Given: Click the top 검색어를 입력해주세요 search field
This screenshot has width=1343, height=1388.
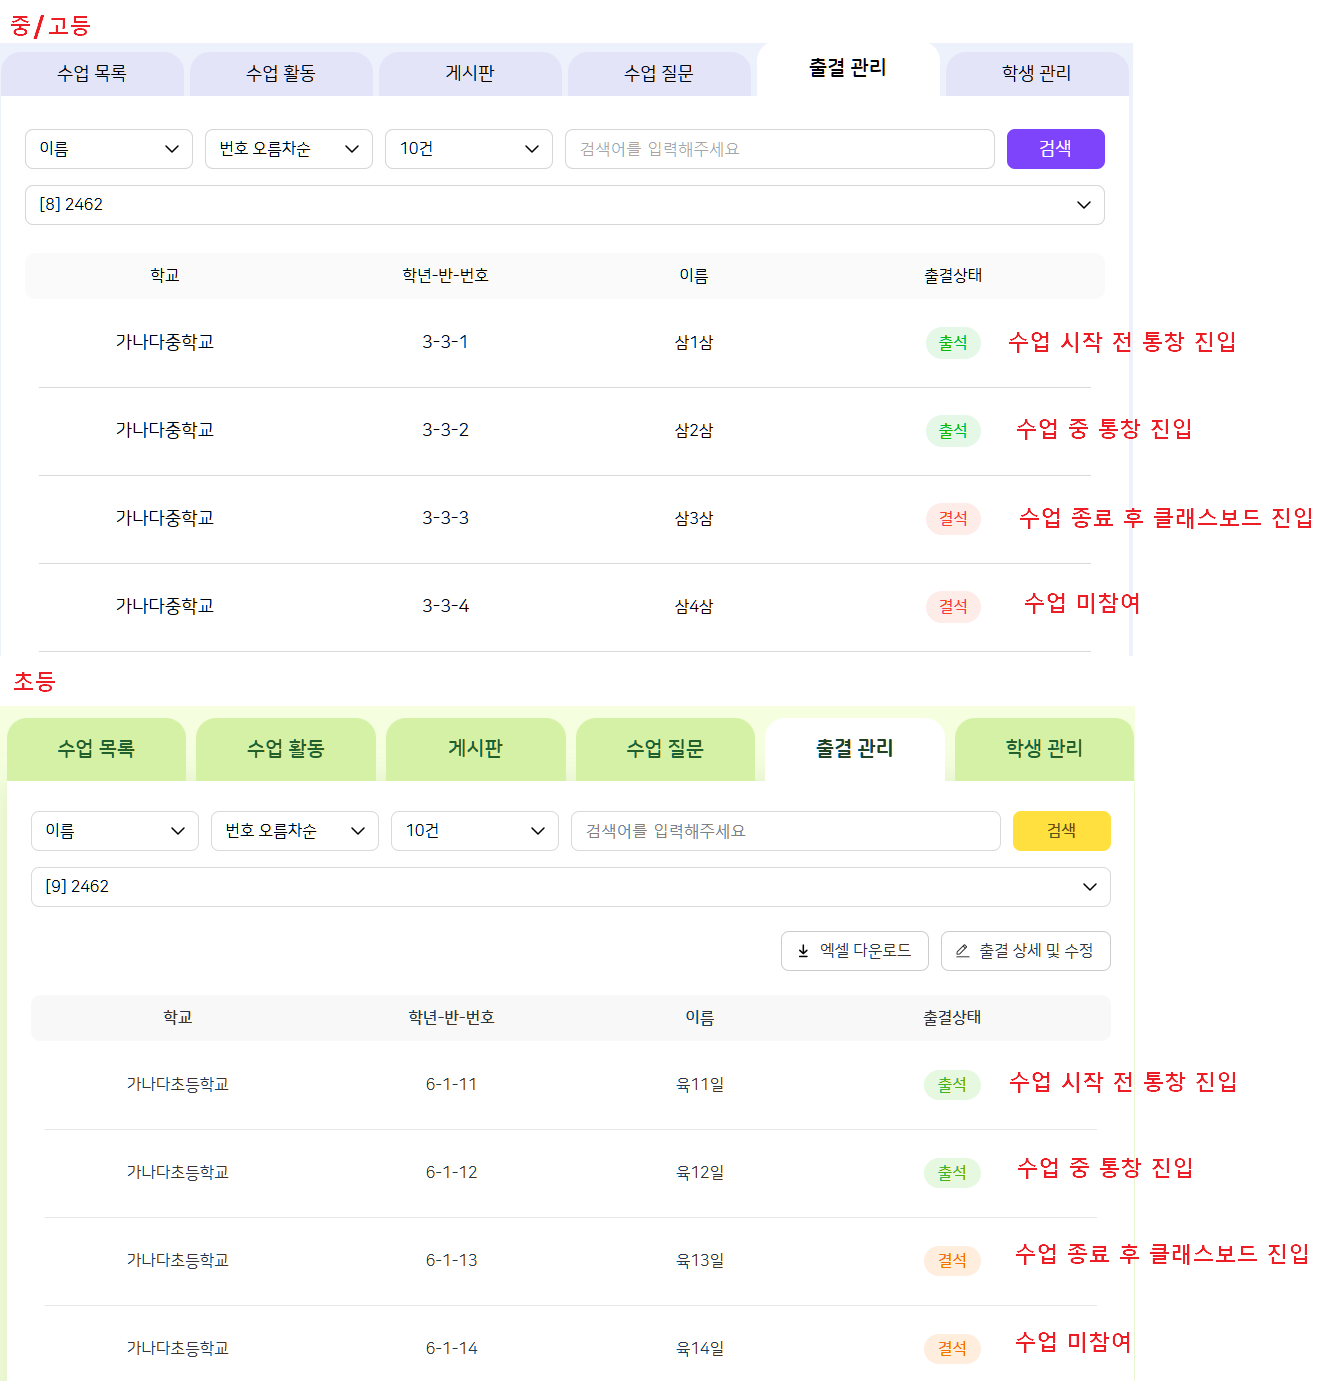Looking at the screenshot, I should pos(780,149).
